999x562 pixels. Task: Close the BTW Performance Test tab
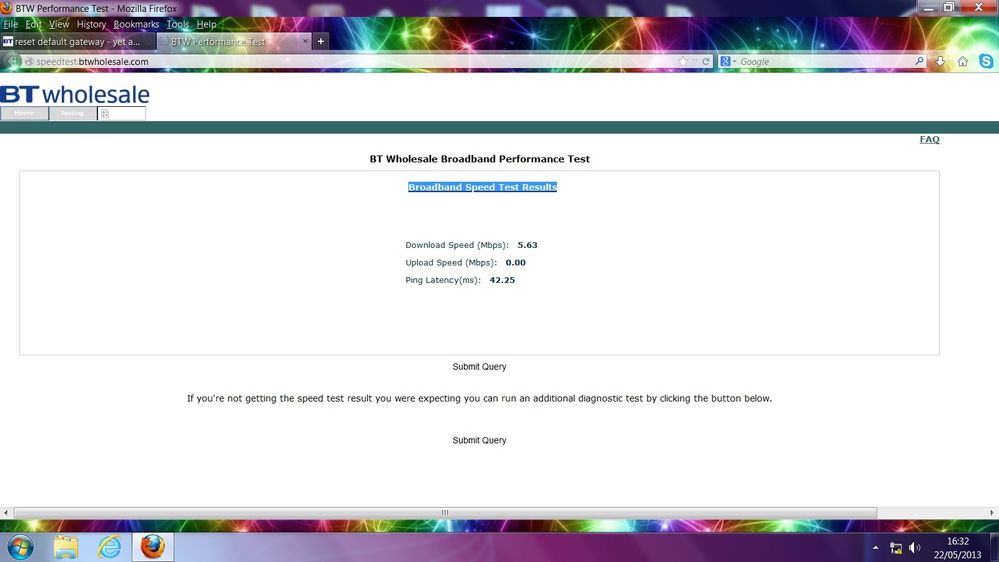pos(305,41)
